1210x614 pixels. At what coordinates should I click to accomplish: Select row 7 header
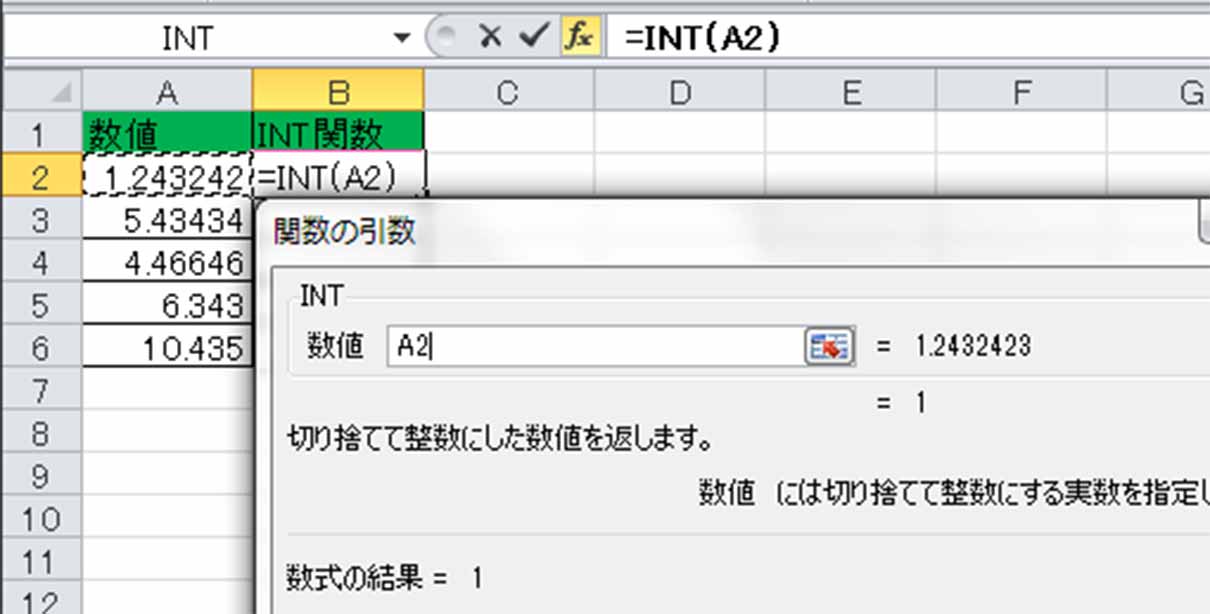[x=41, y=390]
